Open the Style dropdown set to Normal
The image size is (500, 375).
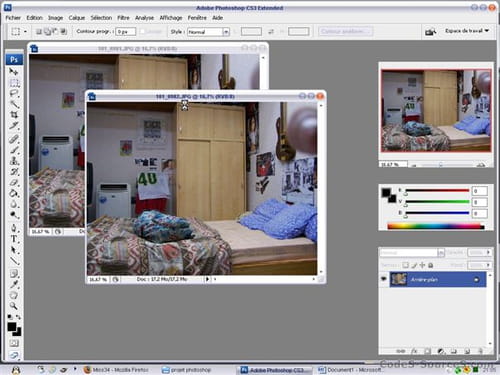(208, 32)
